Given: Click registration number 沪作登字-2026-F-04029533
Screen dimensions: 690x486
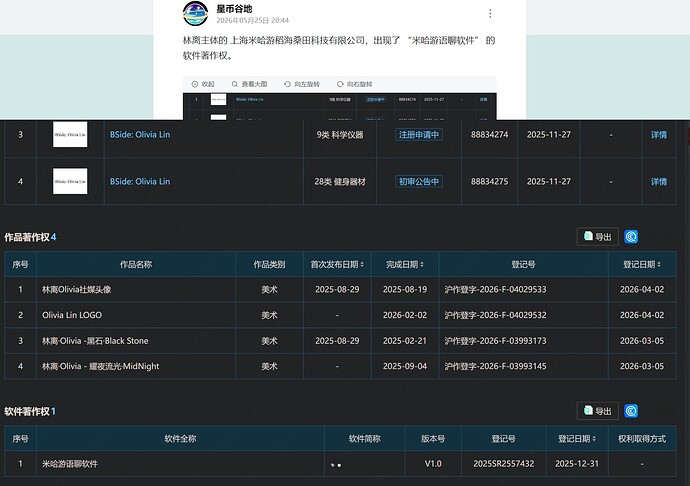Looking at the screenshot, I should pos(495,289).
